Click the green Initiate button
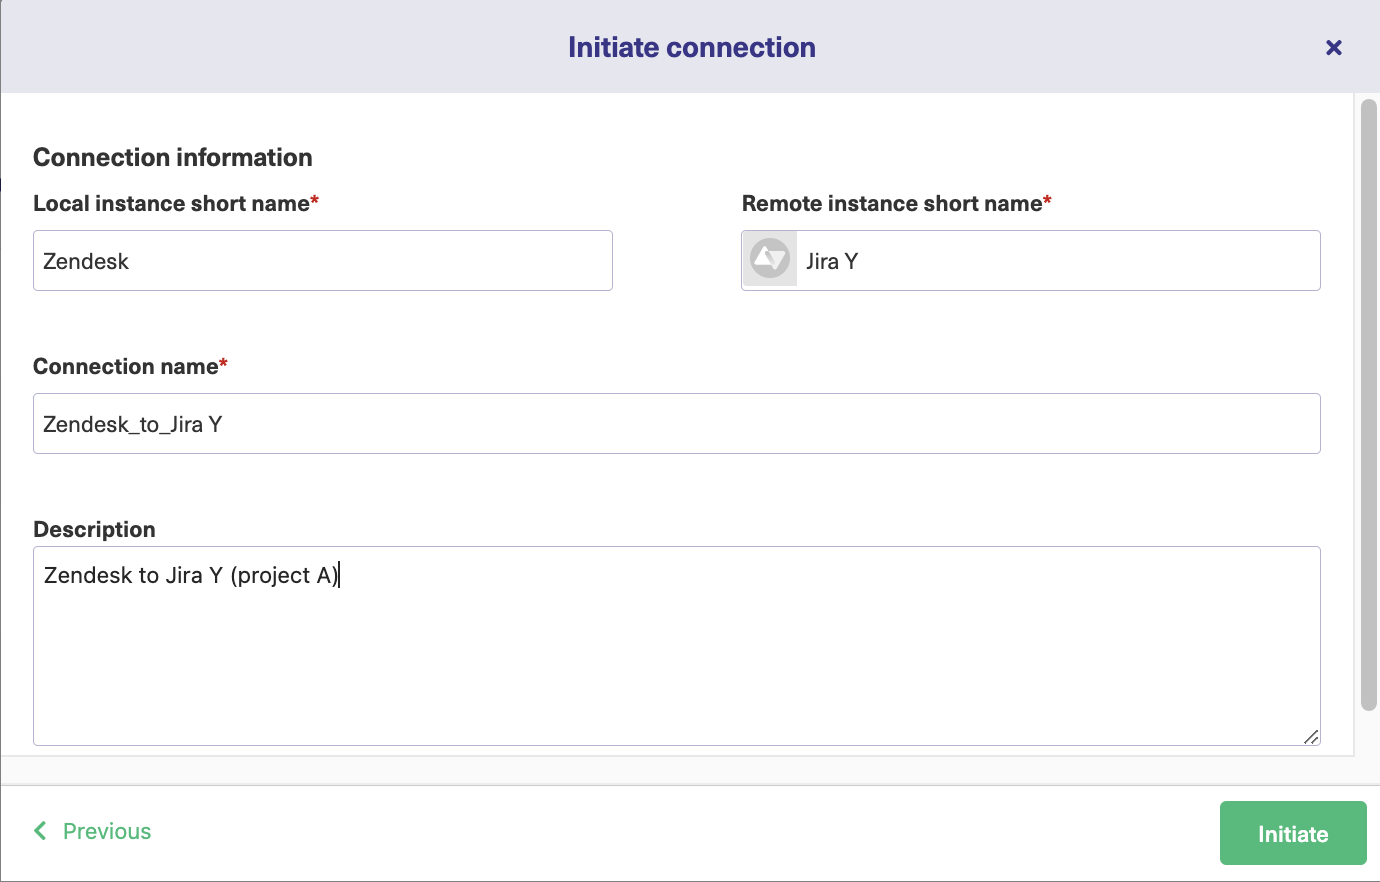 (1293, 833)
